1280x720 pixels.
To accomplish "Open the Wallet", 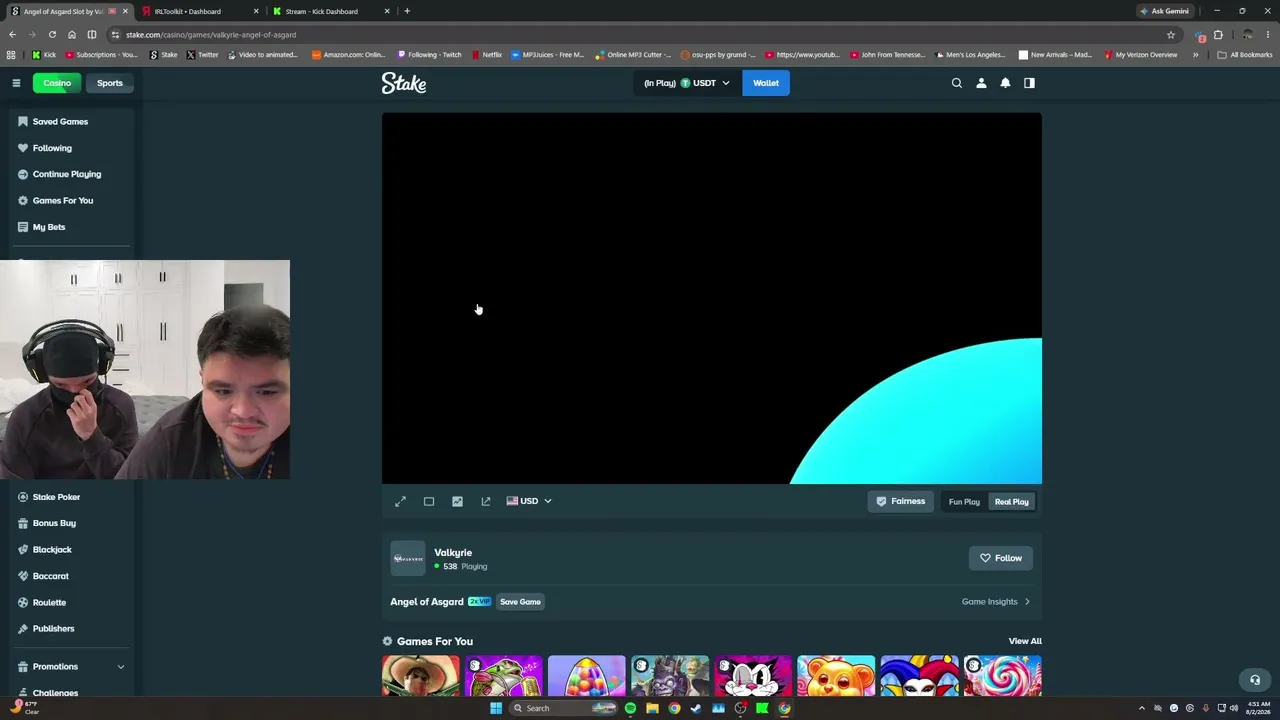I will [766, 83].
